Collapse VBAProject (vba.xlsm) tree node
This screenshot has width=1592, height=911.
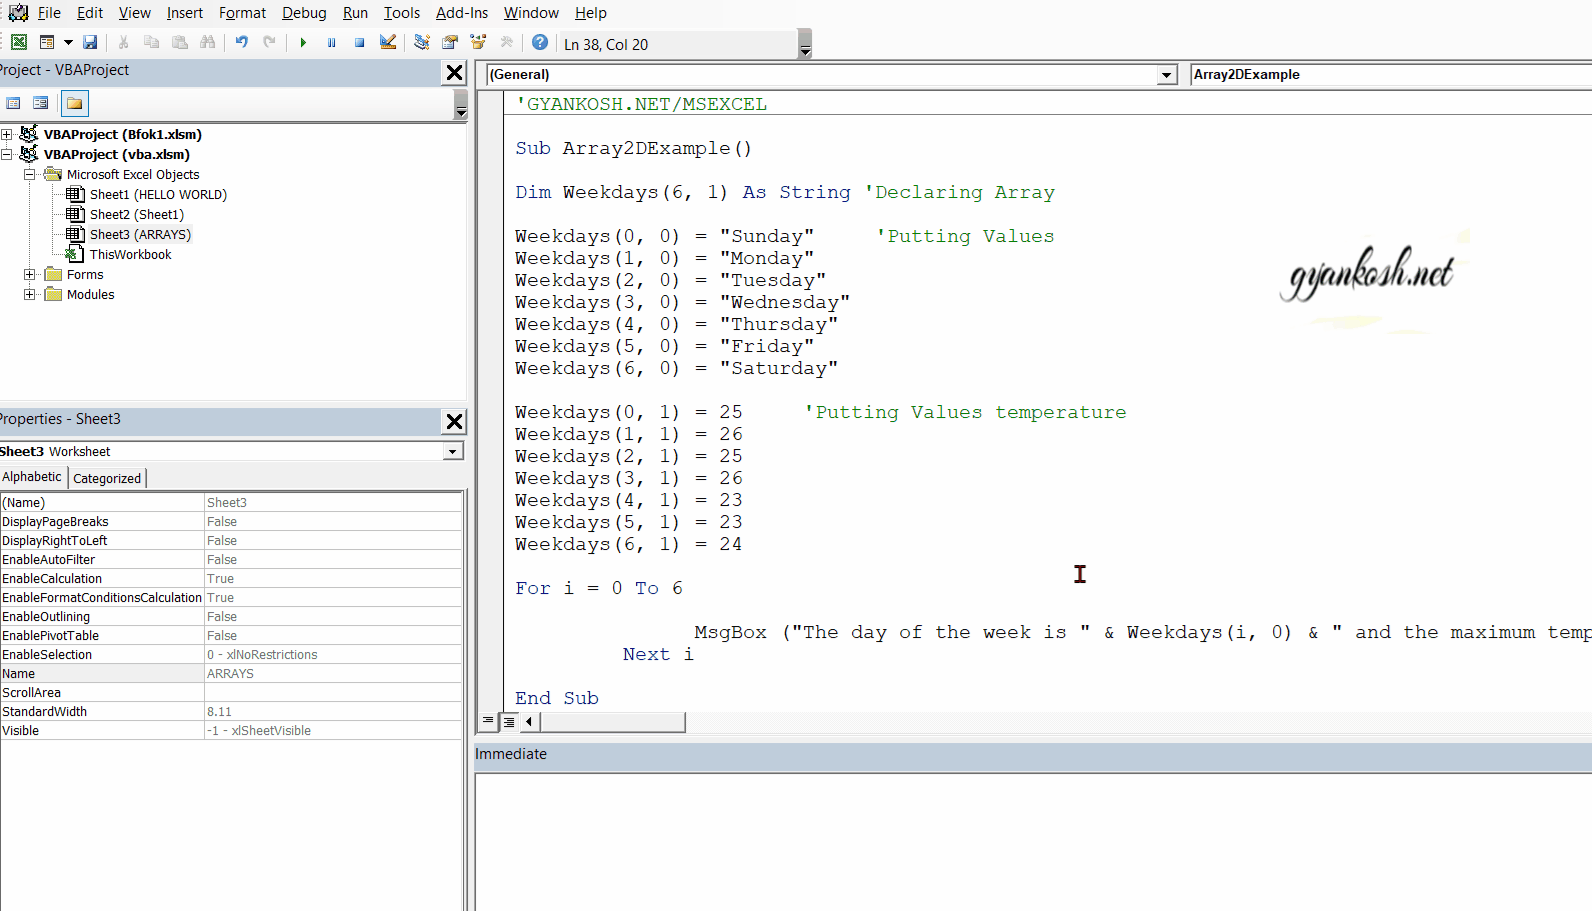click(7, 154)
